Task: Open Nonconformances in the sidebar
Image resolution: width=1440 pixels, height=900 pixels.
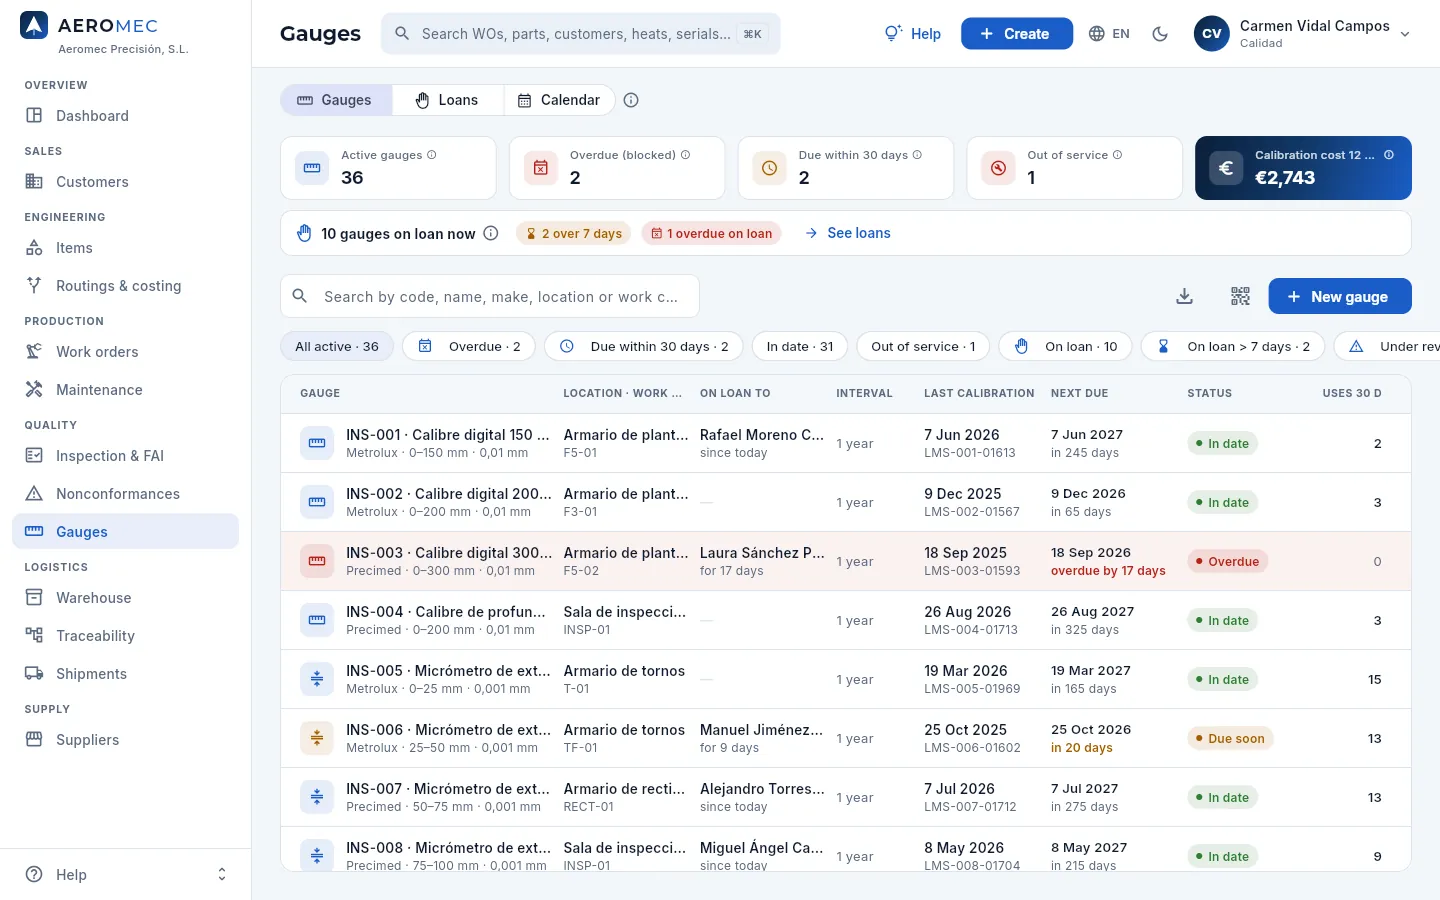Action: point(125,494)
